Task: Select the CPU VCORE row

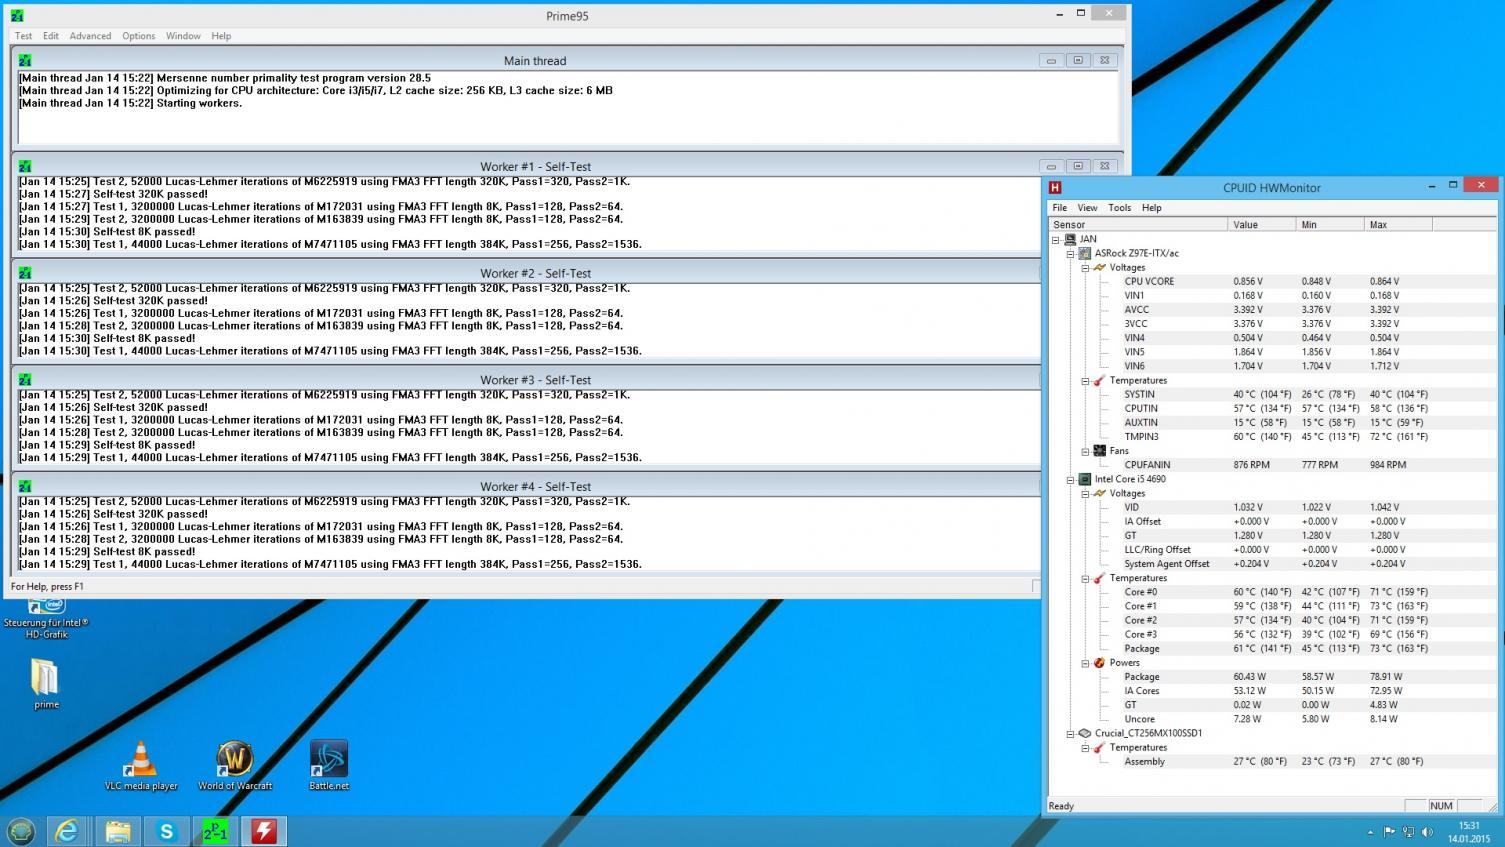Action: pyautogui.click(x=1272, y=282)
